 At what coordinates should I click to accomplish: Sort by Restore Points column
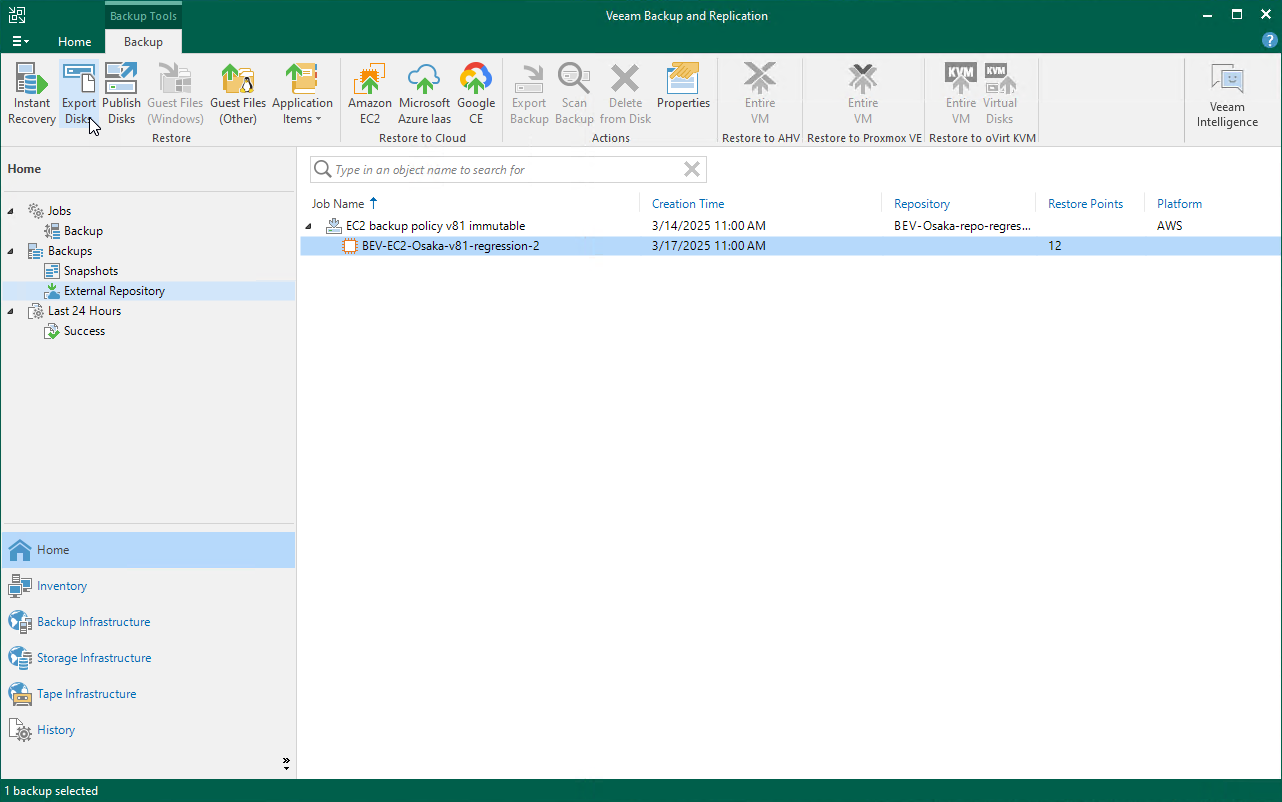[1085, 204]
